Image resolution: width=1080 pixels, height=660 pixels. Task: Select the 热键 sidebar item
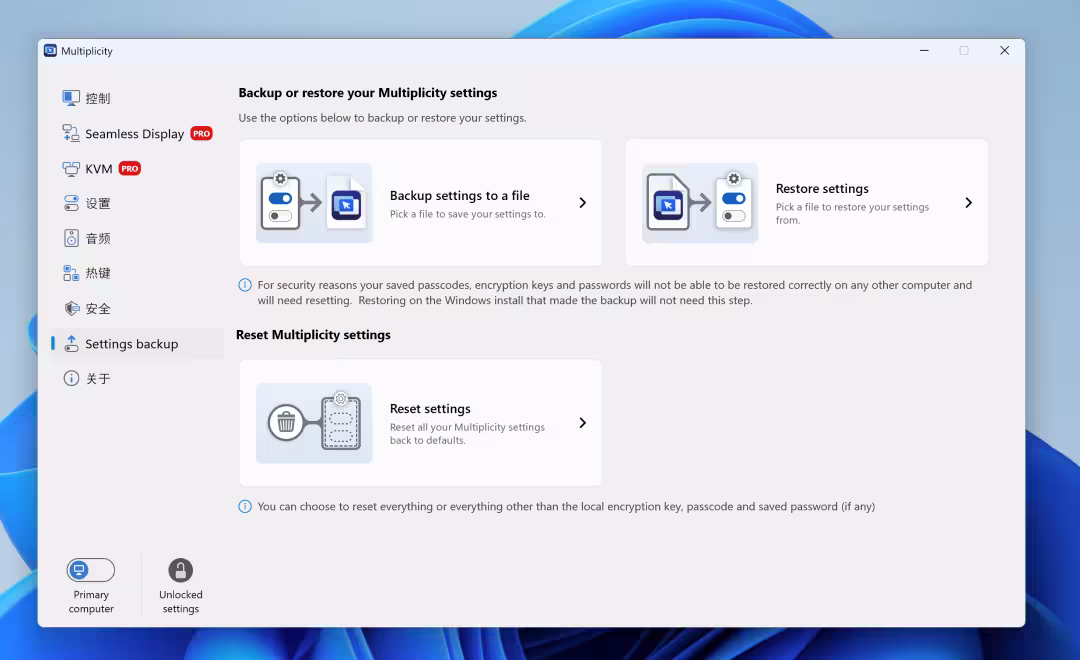pos(138,274)
